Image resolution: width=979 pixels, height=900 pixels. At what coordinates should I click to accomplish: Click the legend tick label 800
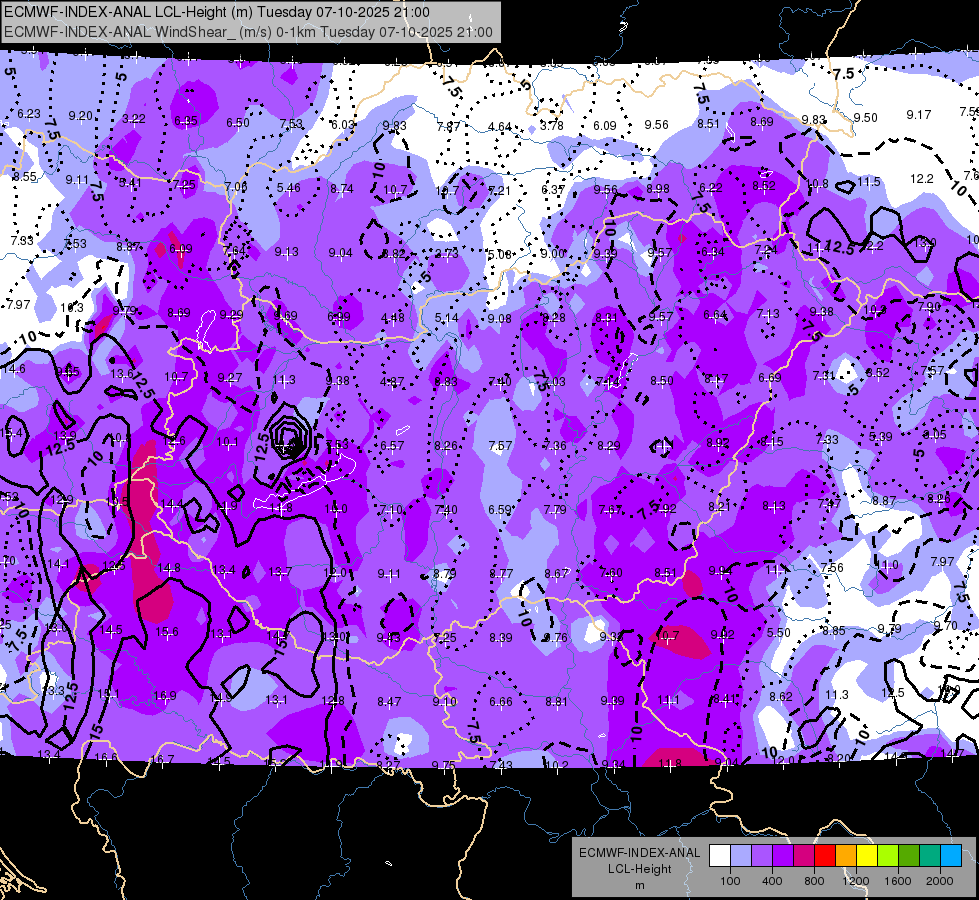coord(814,881)
